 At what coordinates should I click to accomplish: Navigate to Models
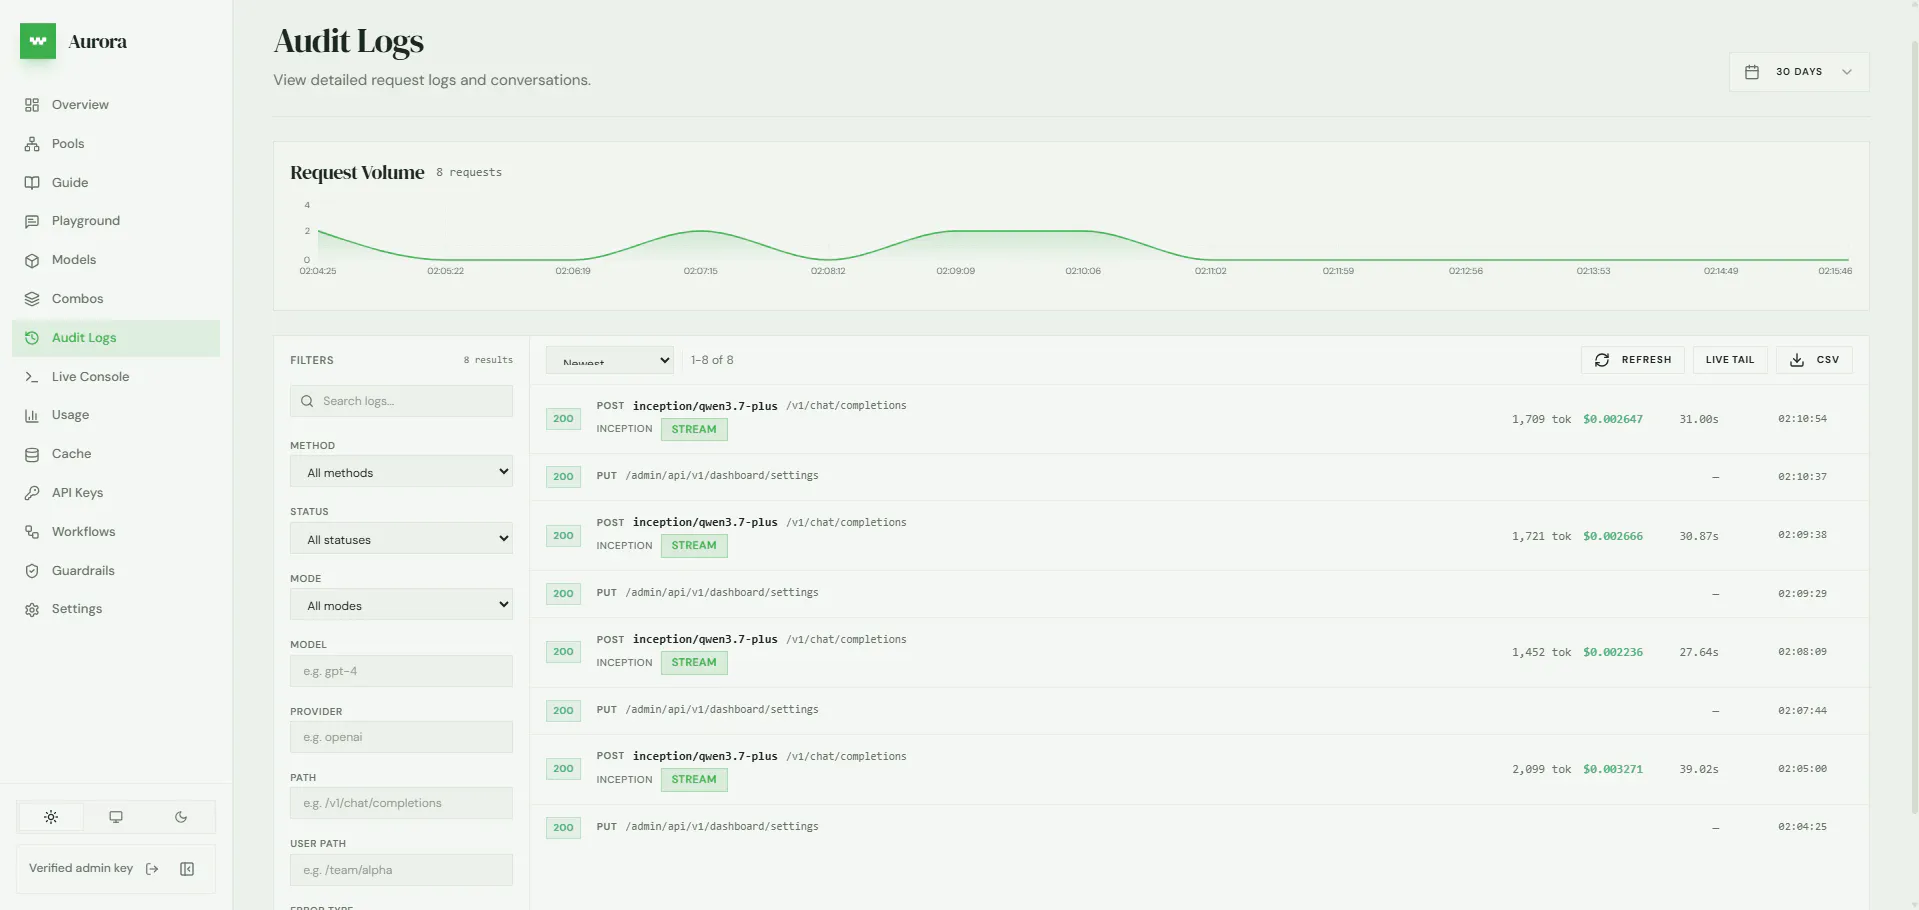116,260
